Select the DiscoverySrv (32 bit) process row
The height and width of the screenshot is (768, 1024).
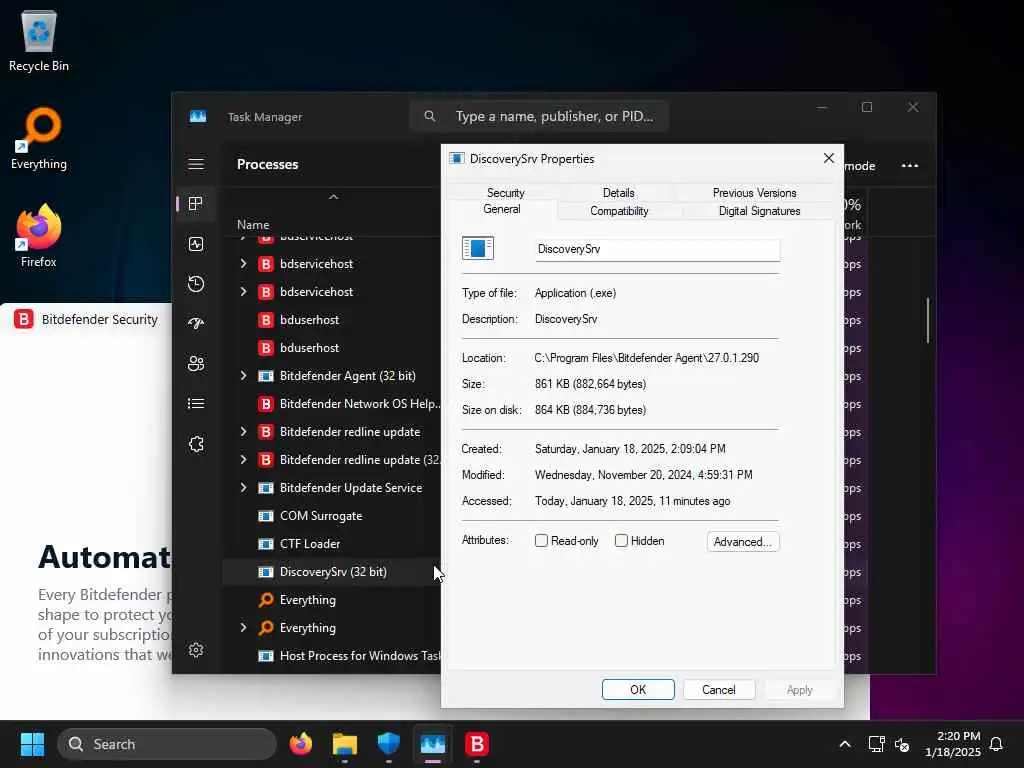[x=331, y=571]
